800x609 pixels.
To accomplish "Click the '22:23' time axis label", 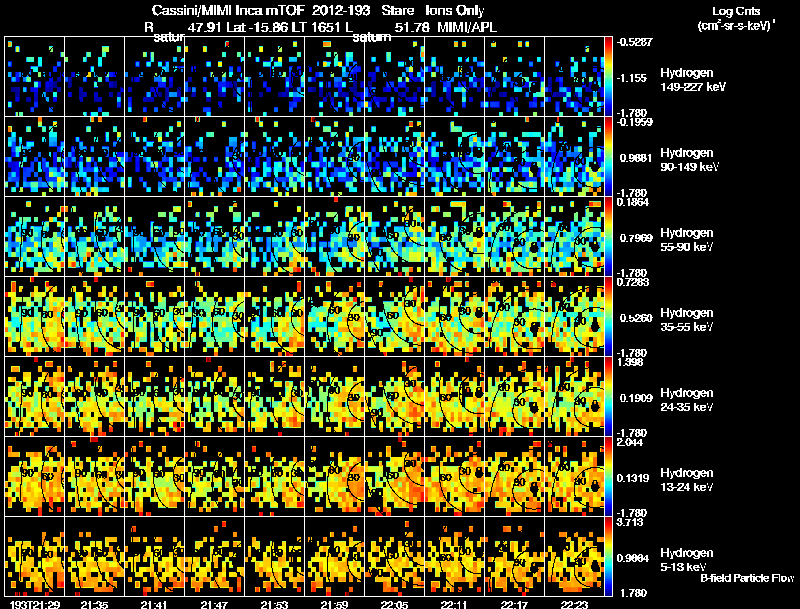I will tap(574, 604).
